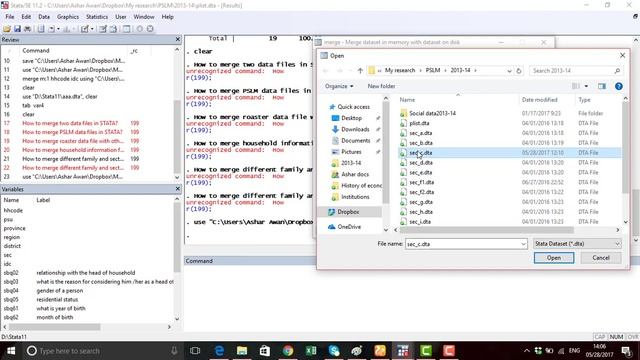Viewport: 640px width, 360px height.
Task: Open File Explorer from the taskbar
Action: (242, 351)
